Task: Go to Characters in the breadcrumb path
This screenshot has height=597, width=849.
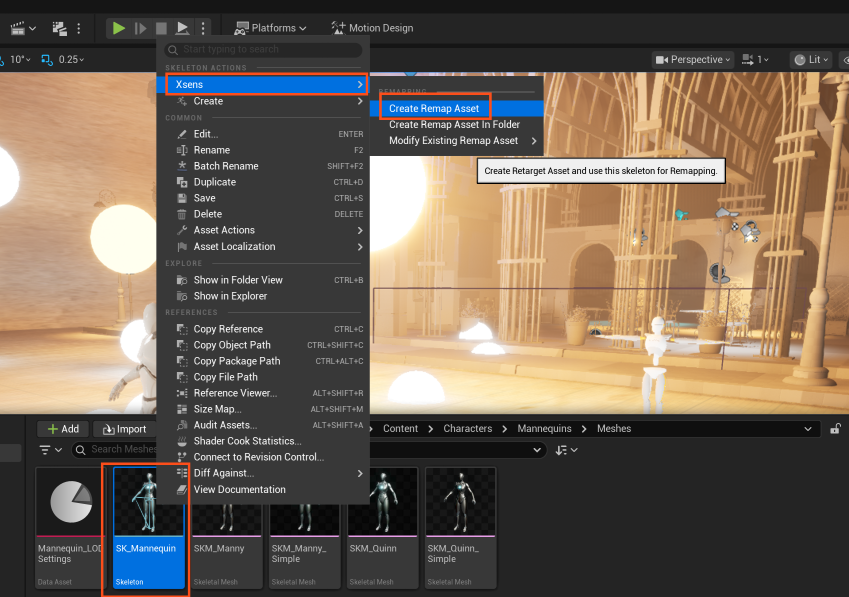Action: [467, 429]
